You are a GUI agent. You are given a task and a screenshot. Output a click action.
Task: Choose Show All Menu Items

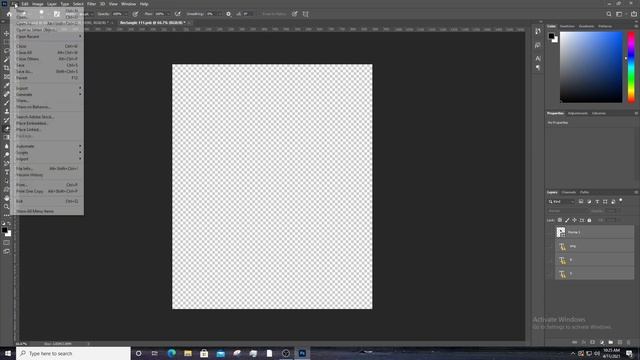point(47,211)
